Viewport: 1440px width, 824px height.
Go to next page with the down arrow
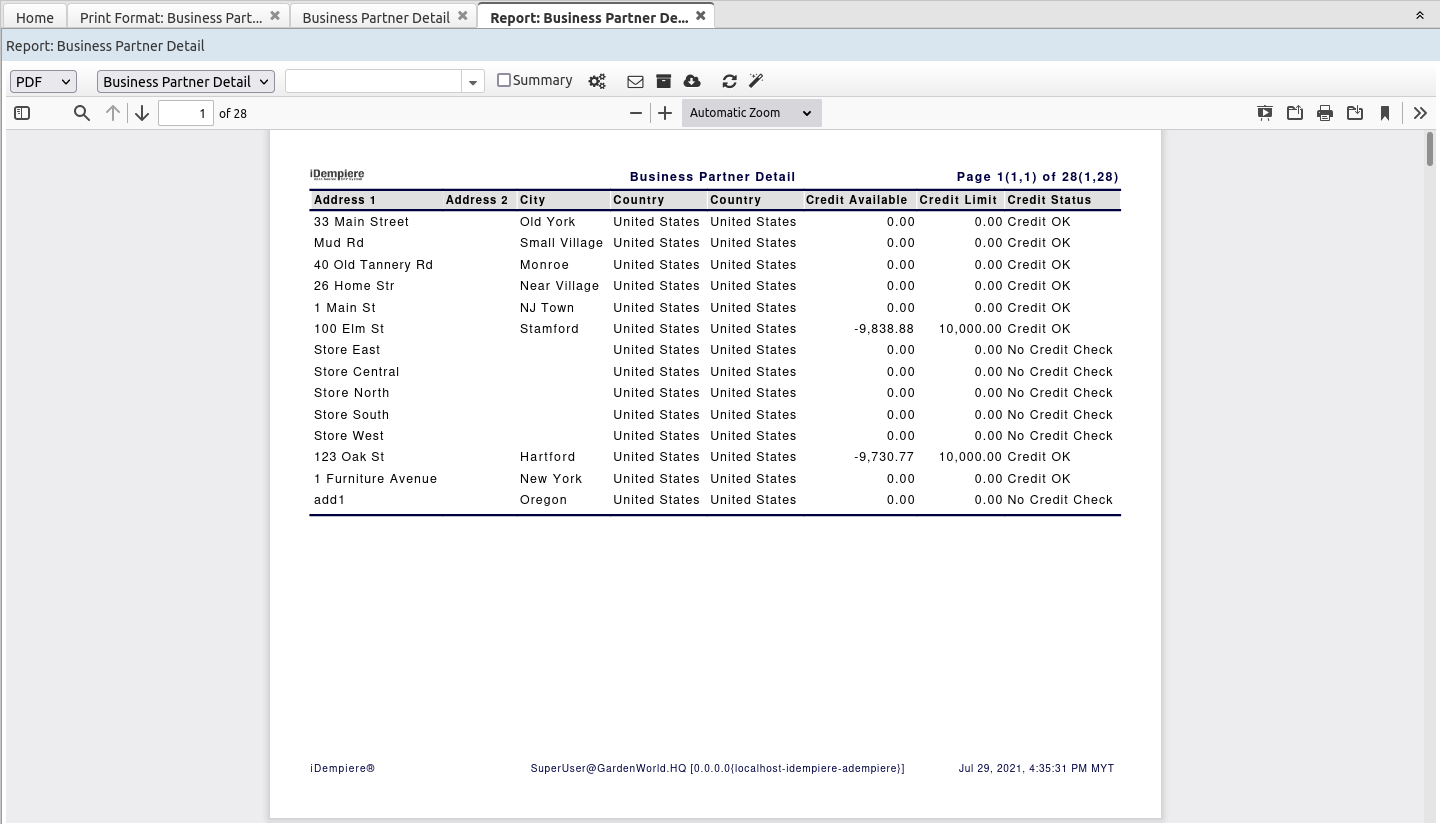141,113
